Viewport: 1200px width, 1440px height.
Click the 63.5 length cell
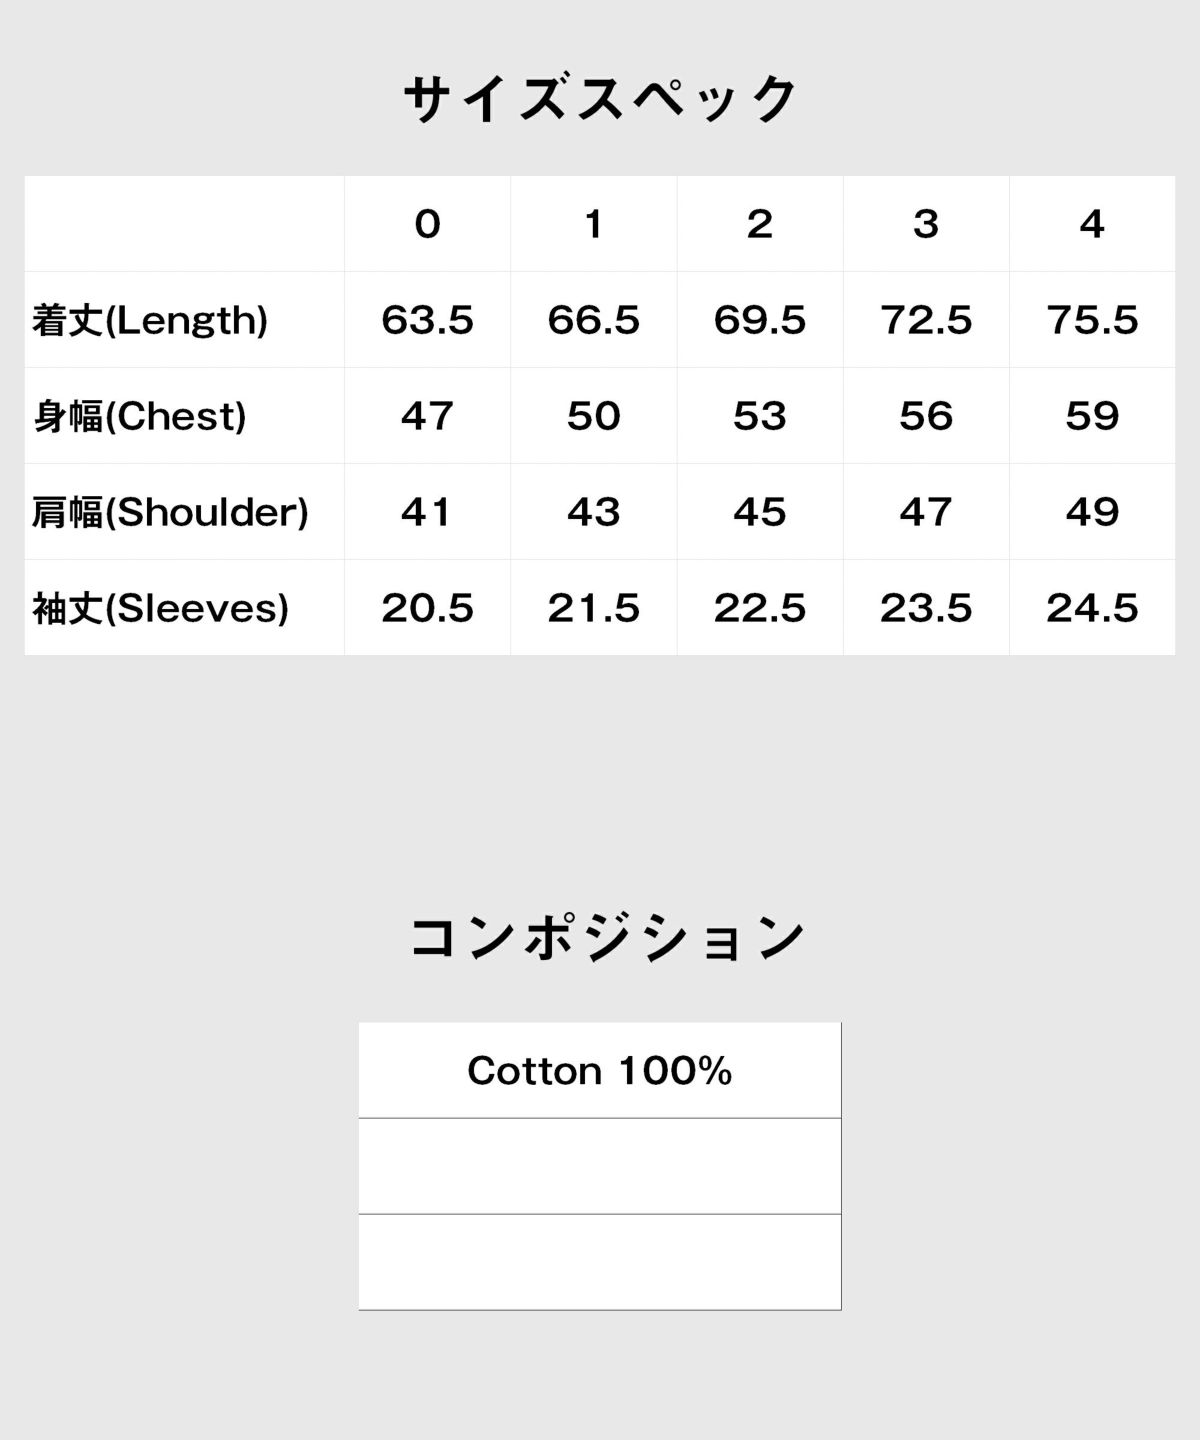coord(427,320)
